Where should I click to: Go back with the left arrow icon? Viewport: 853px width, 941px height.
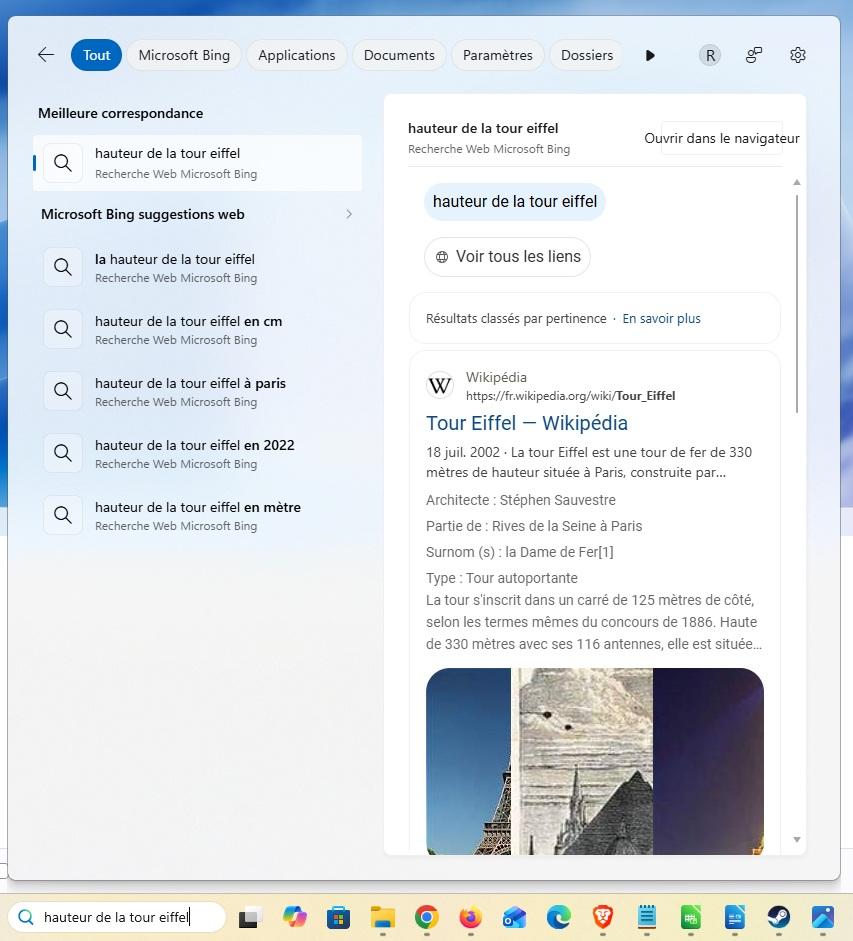(x=46, y=55)
